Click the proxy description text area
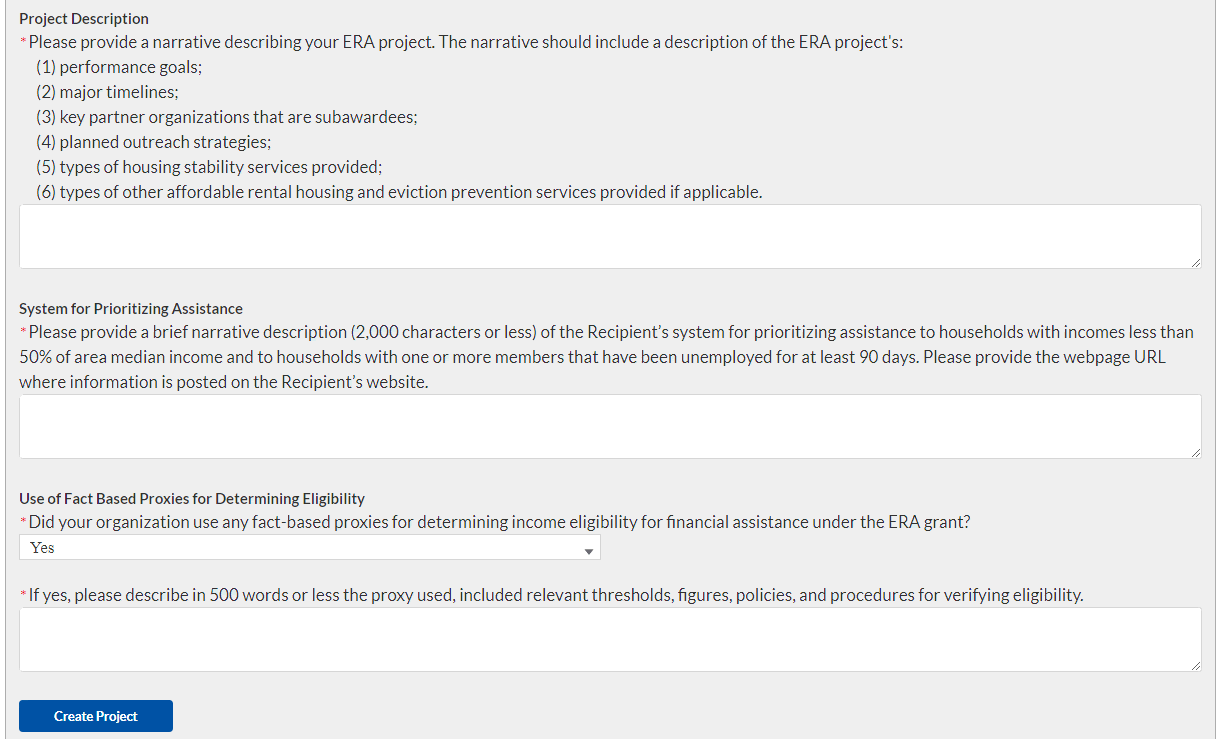Screen dimensions: 1220x739 pos(610,639)
